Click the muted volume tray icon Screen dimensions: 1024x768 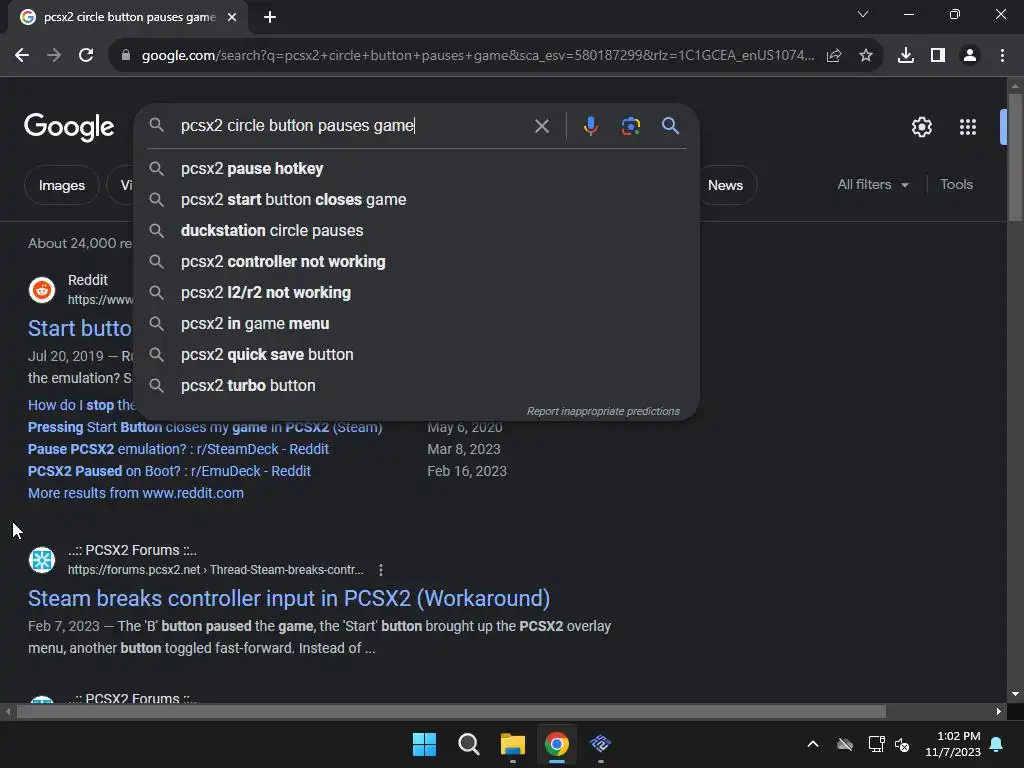(x=902, y=744)
